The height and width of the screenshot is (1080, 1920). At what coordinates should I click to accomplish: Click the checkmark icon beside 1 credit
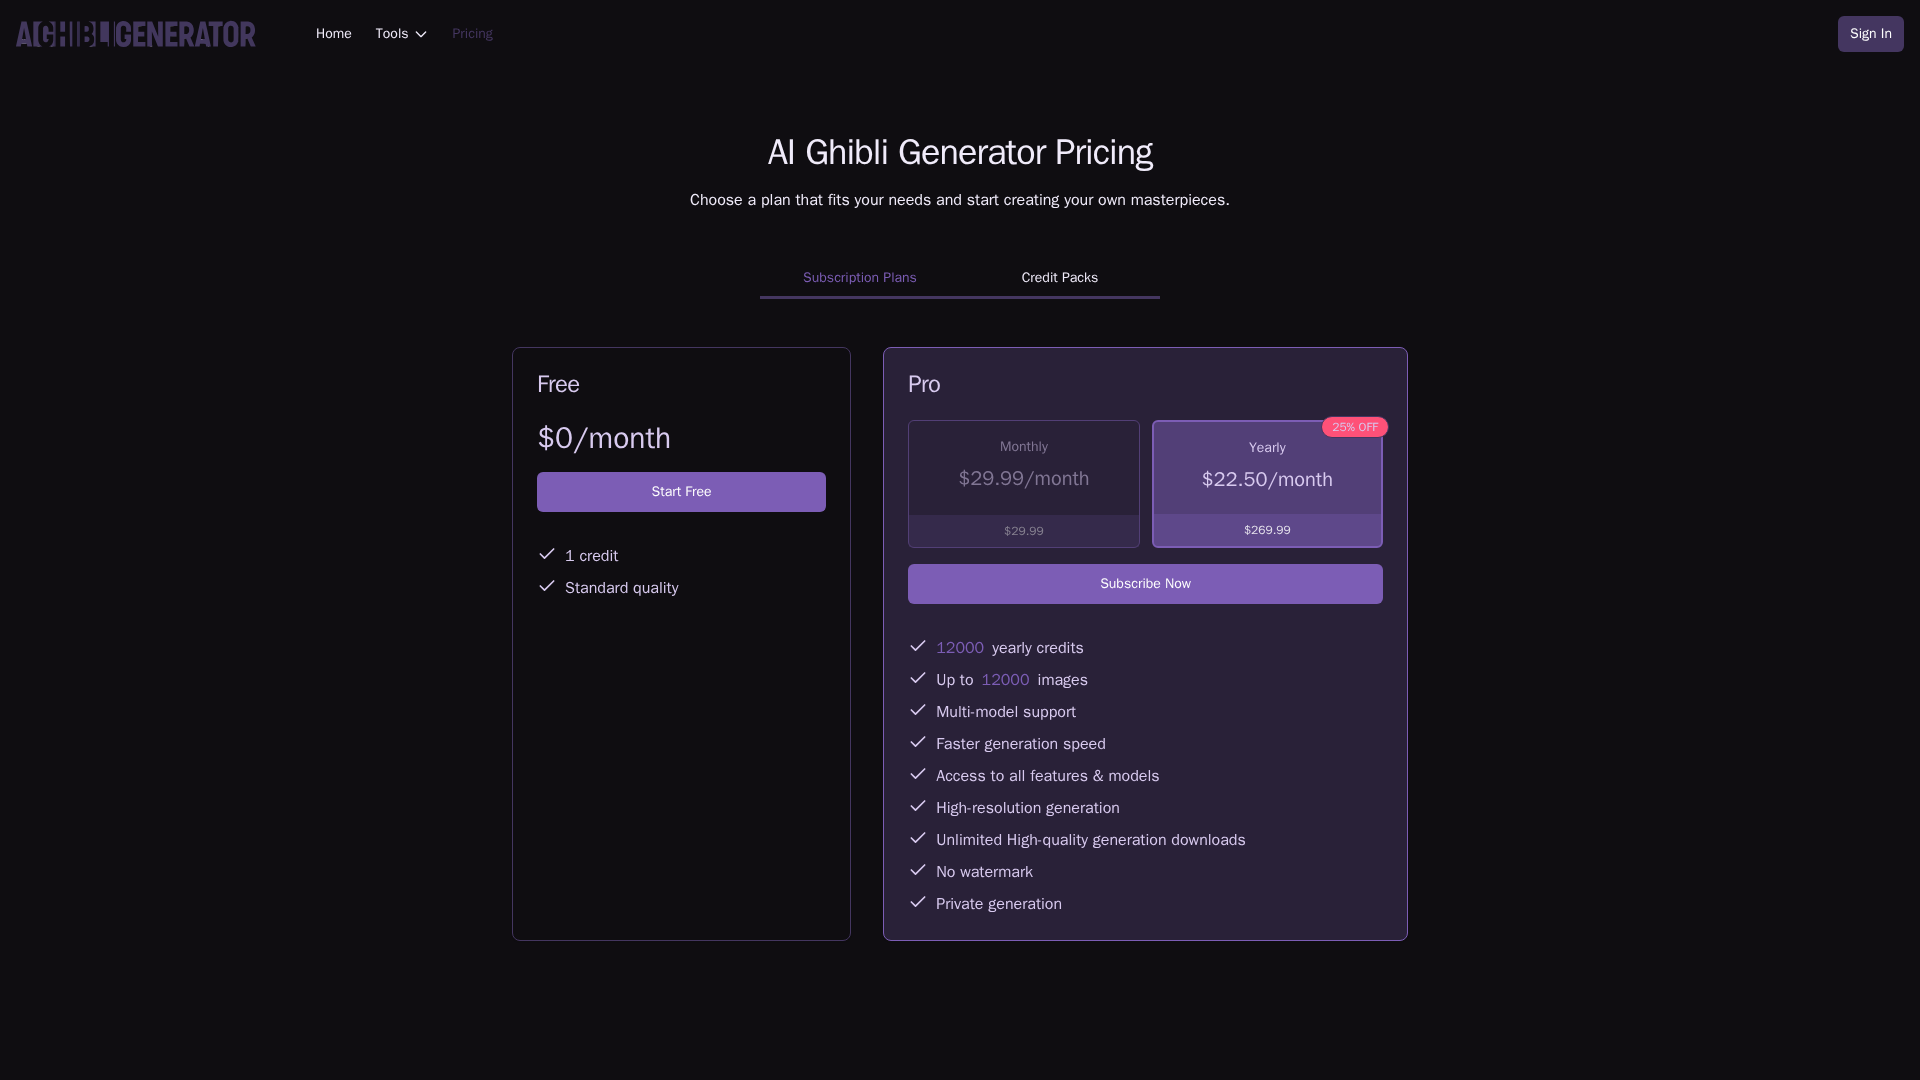pos(547,554)
